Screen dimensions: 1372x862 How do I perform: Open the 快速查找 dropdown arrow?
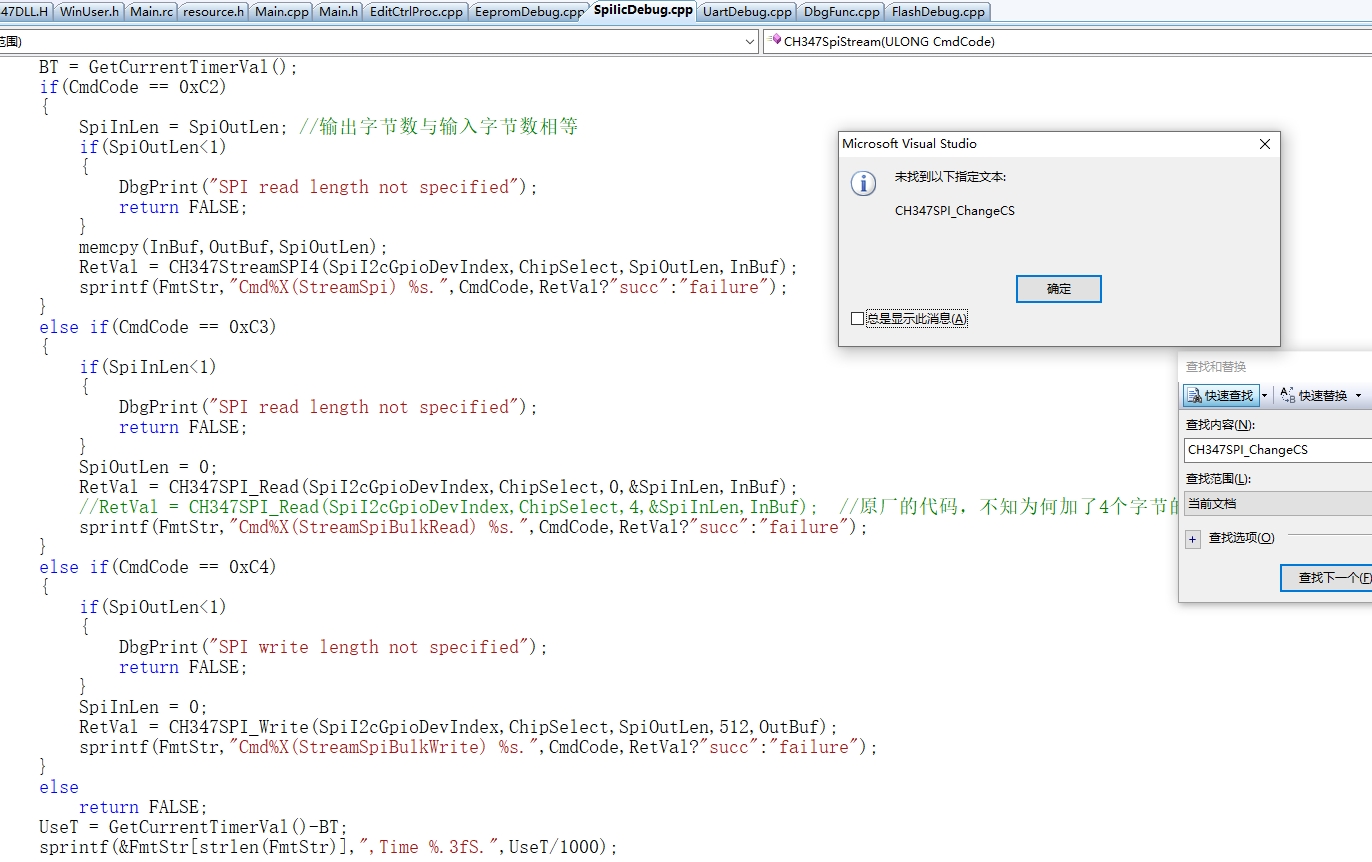(1264, 396)
